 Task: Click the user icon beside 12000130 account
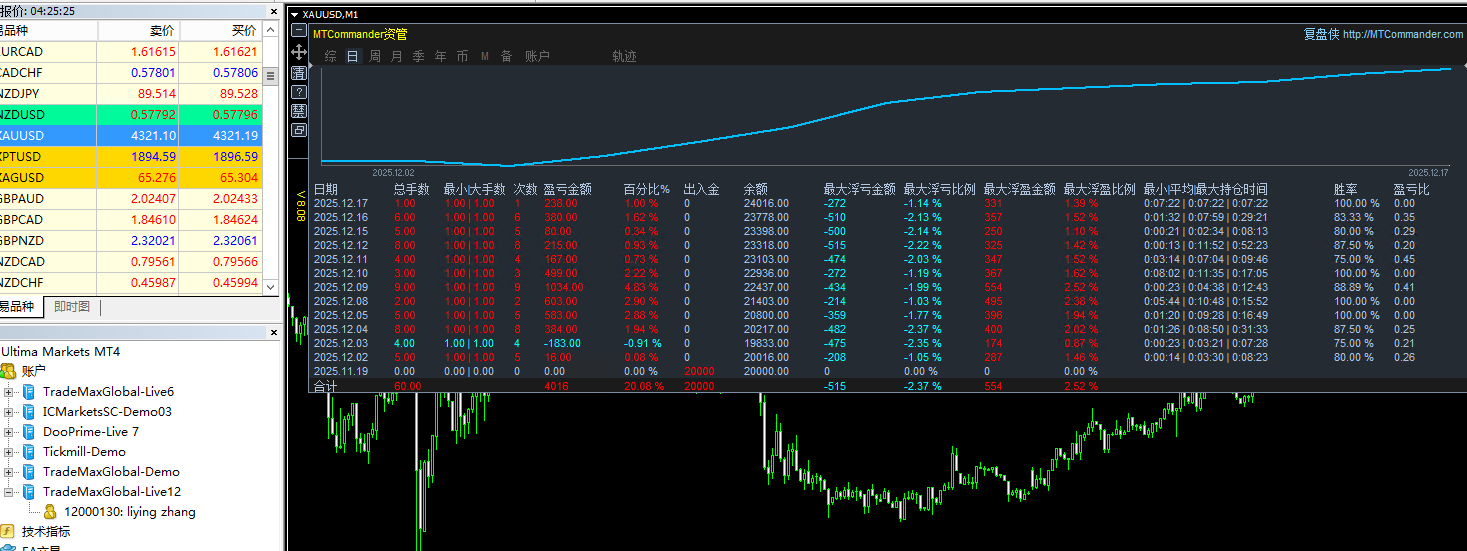pyautogui.click(x=50, y=511)
